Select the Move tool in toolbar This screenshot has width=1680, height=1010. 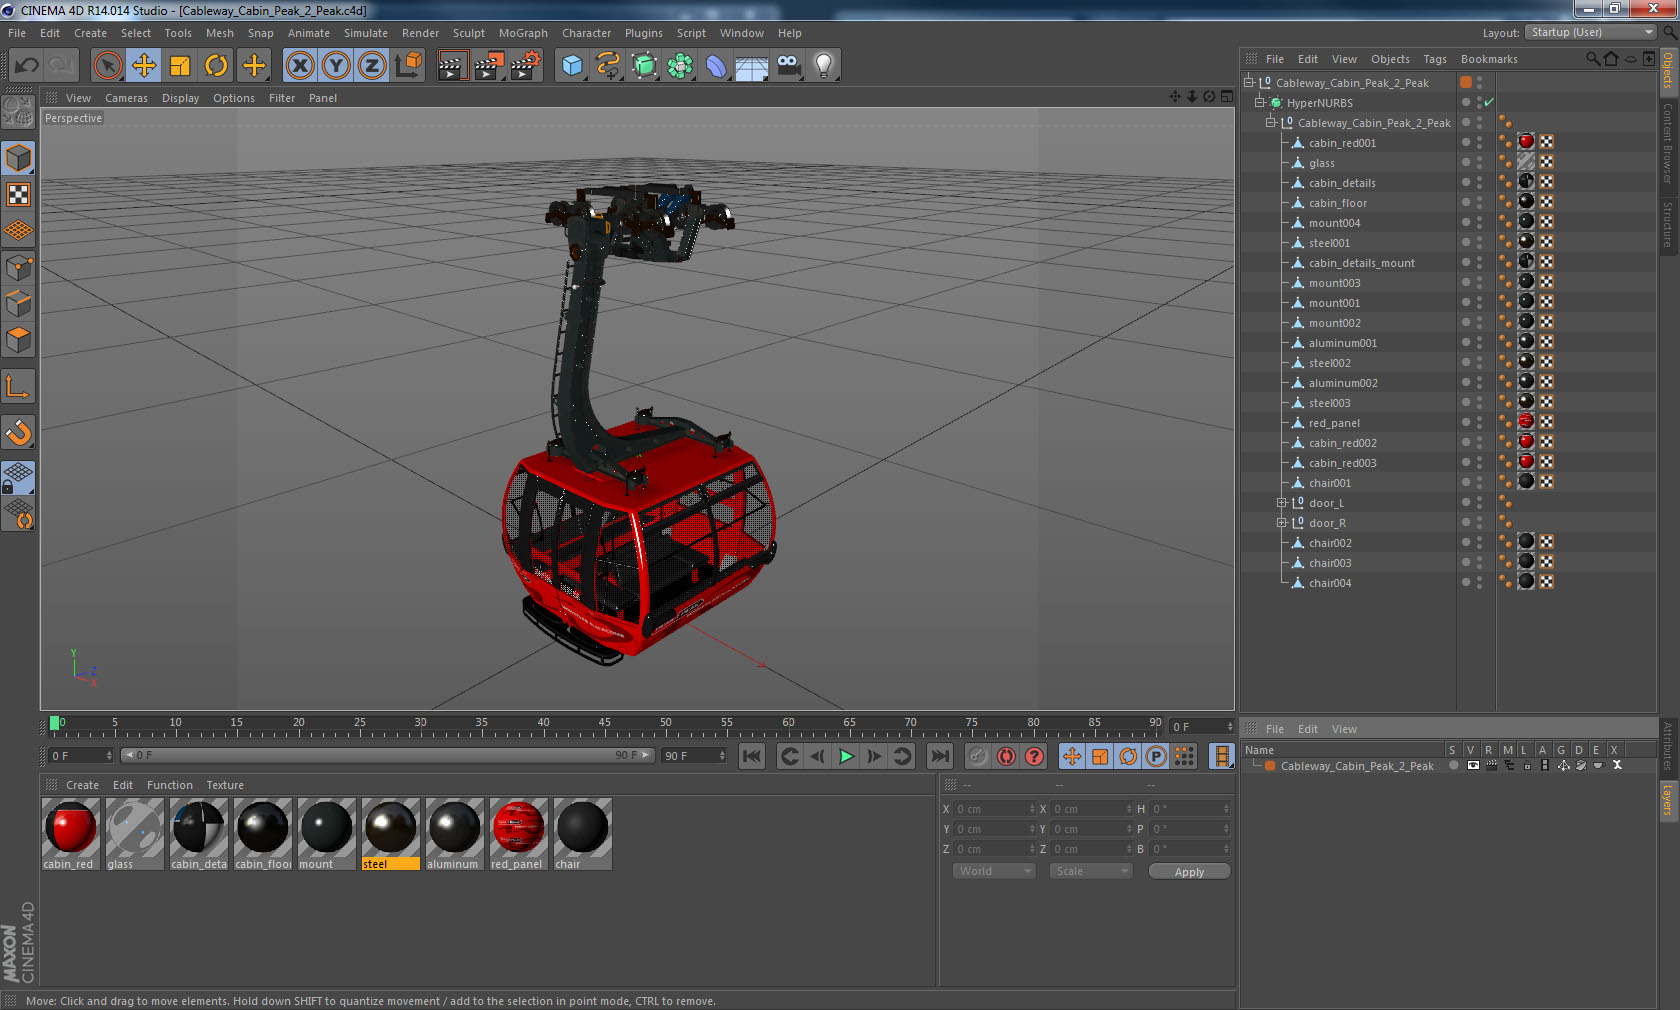click(144, 66)
